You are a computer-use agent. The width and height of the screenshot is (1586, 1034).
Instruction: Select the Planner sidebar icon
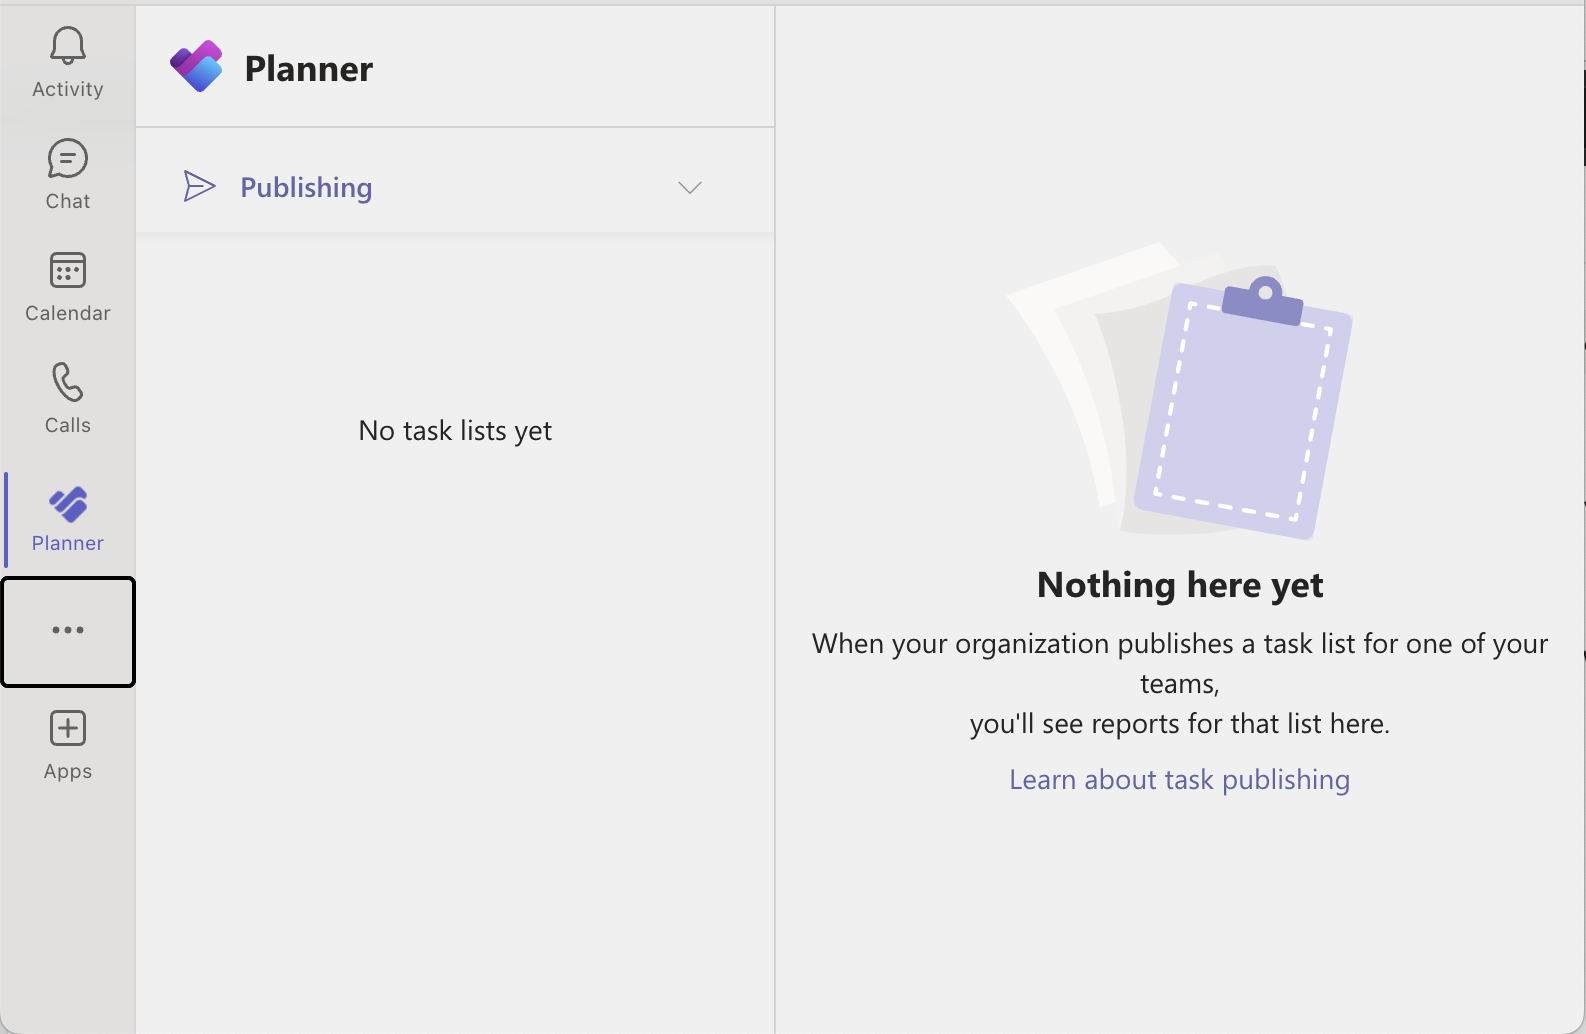[68, 505]
